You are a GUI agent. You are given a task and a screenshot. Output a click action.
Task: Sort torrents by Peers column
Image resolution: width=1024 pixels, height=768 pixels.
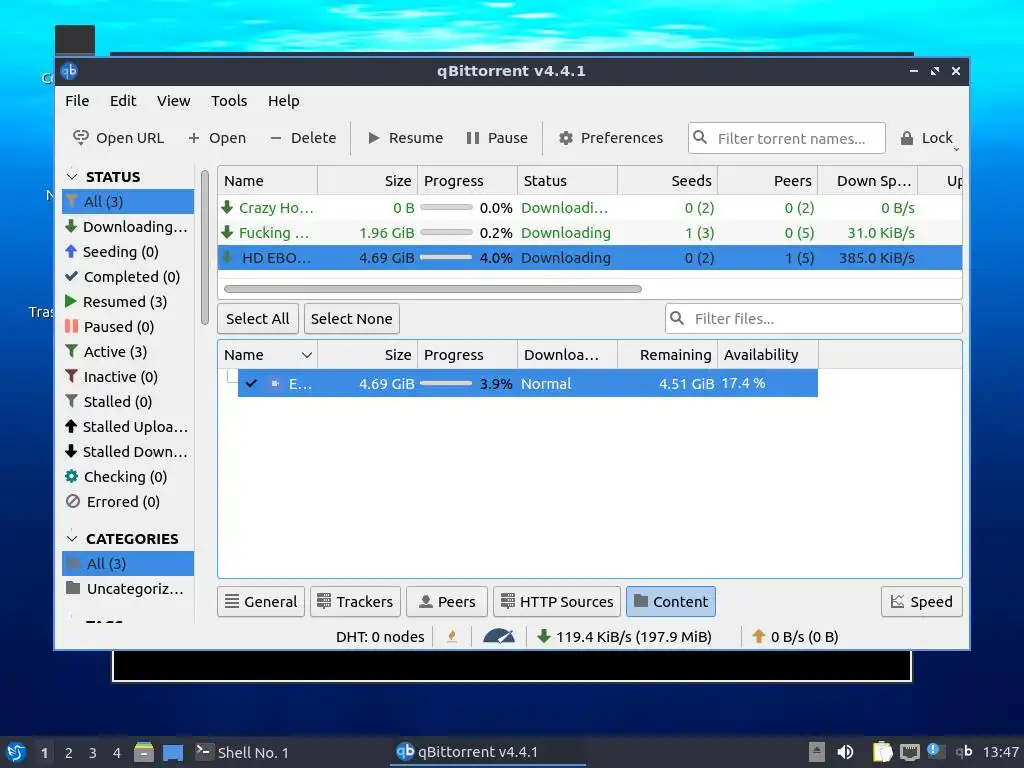coord(768,181)
